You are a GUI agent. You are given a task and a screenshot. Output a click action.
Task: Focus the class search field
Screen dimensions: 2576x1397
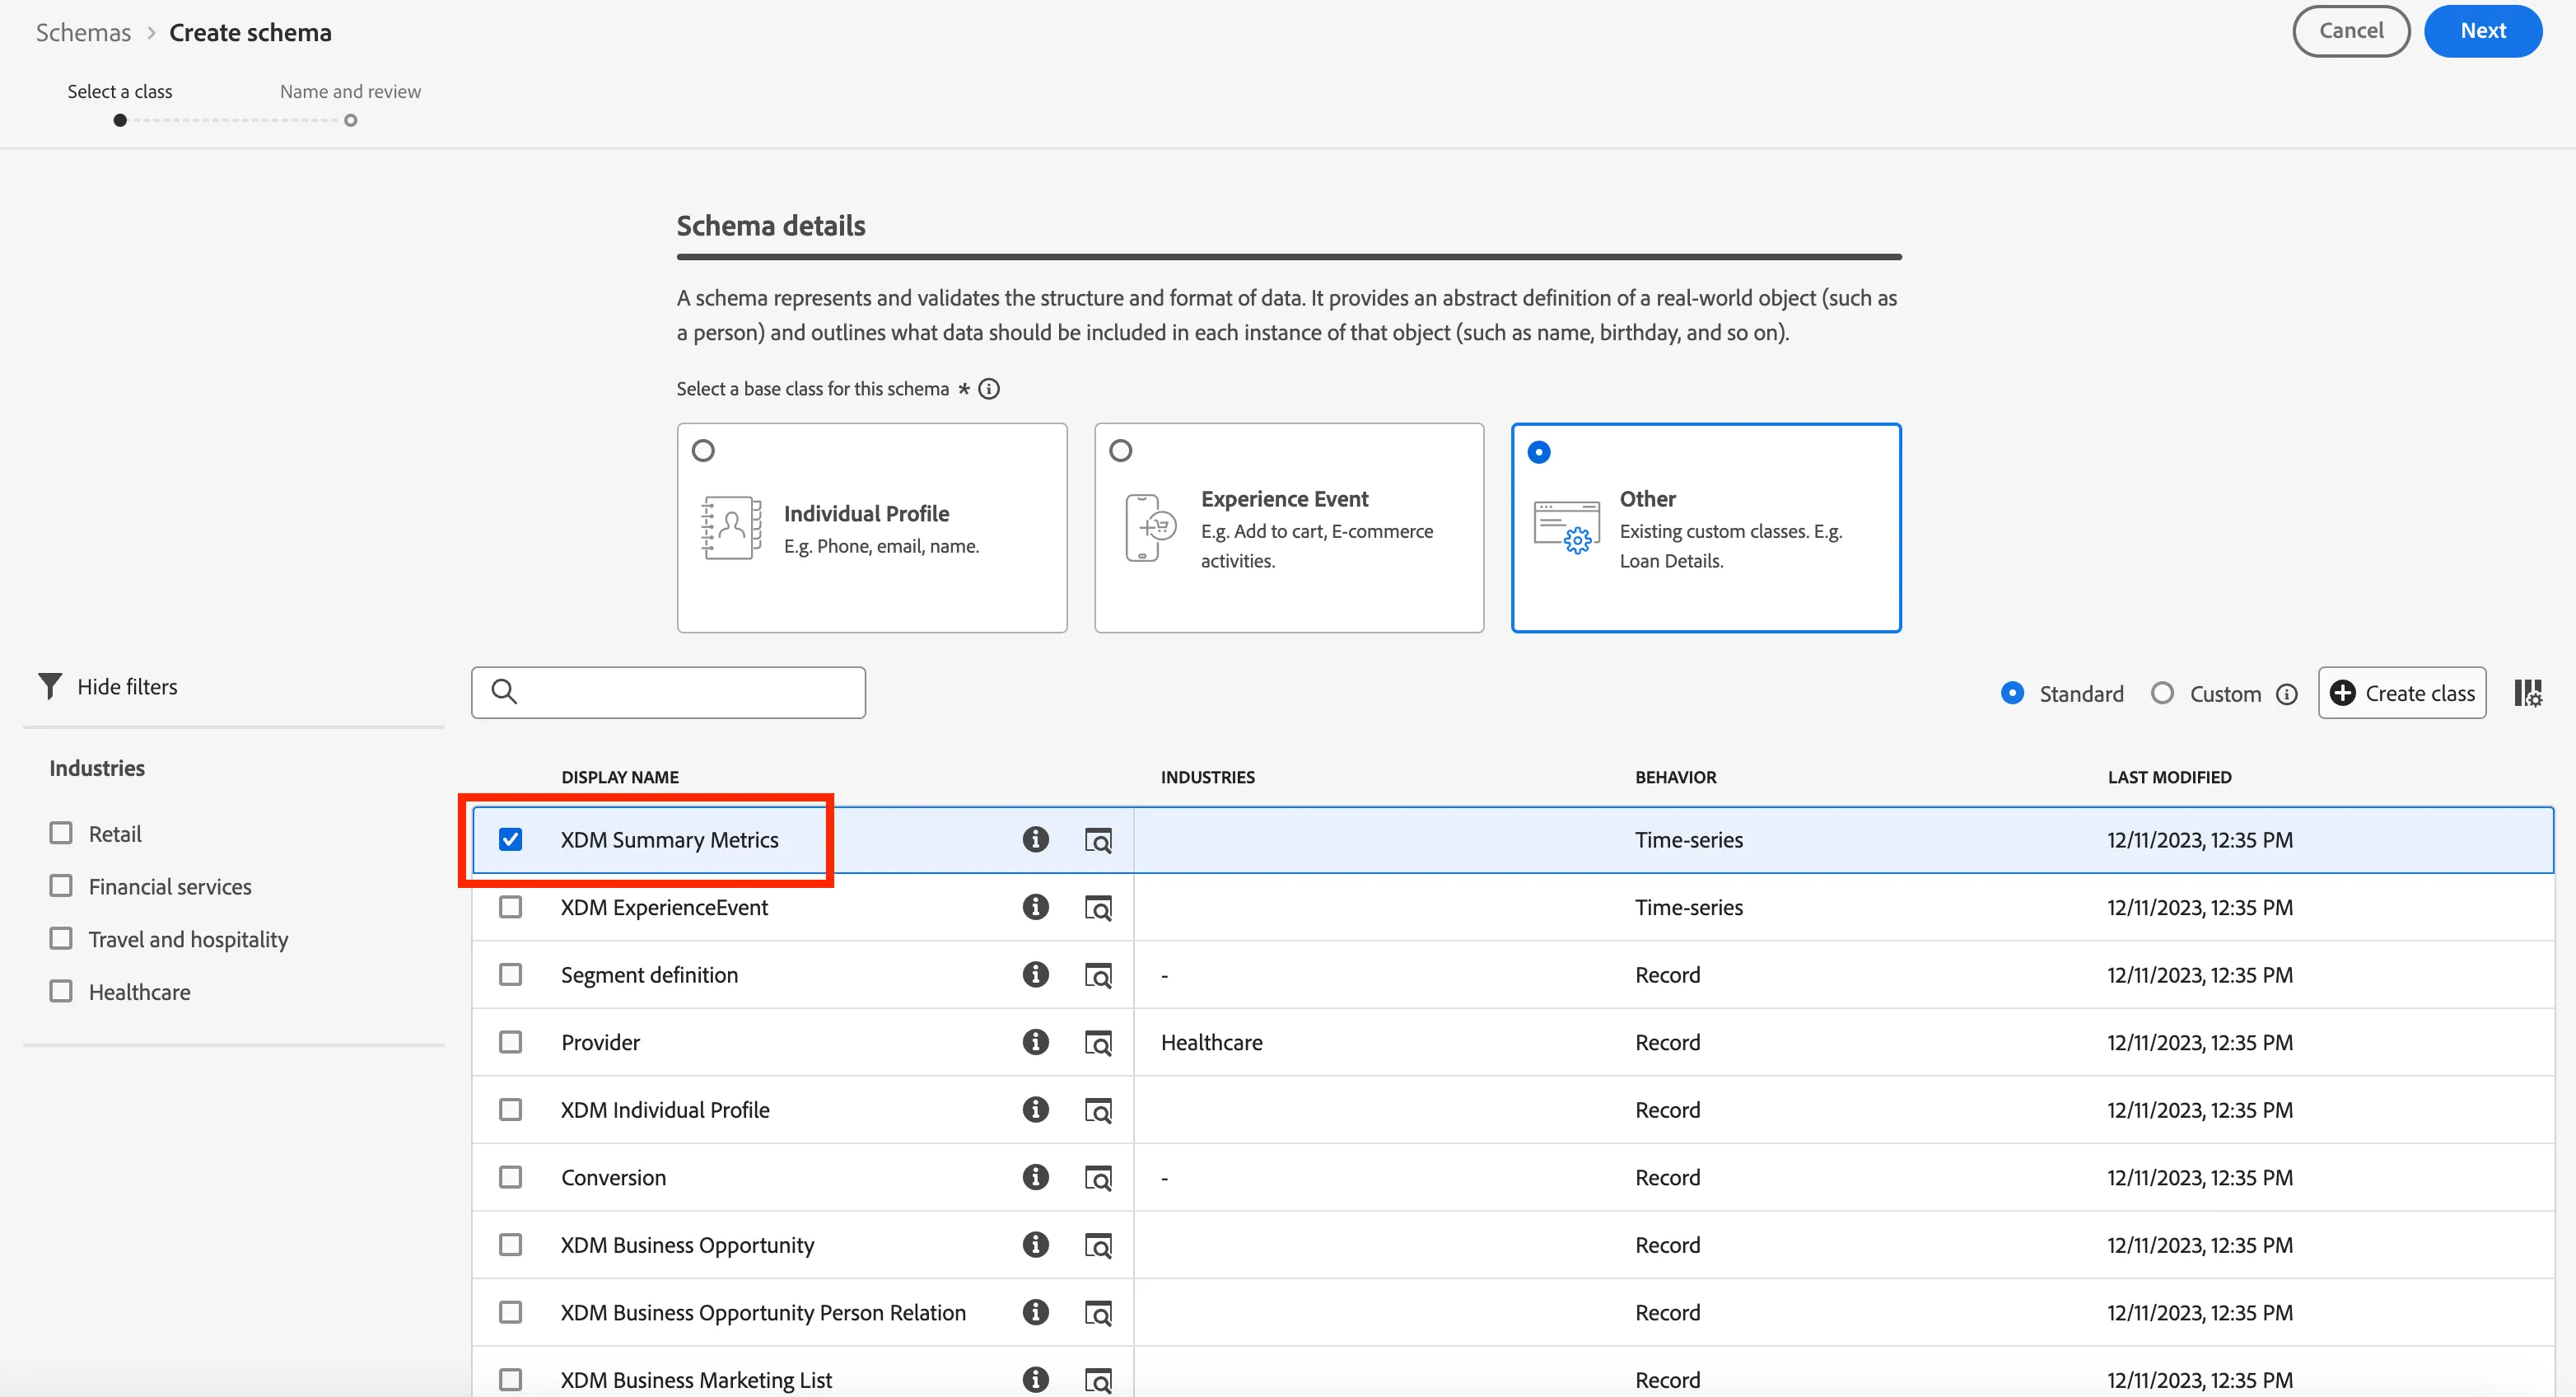(x=668, y=692)
